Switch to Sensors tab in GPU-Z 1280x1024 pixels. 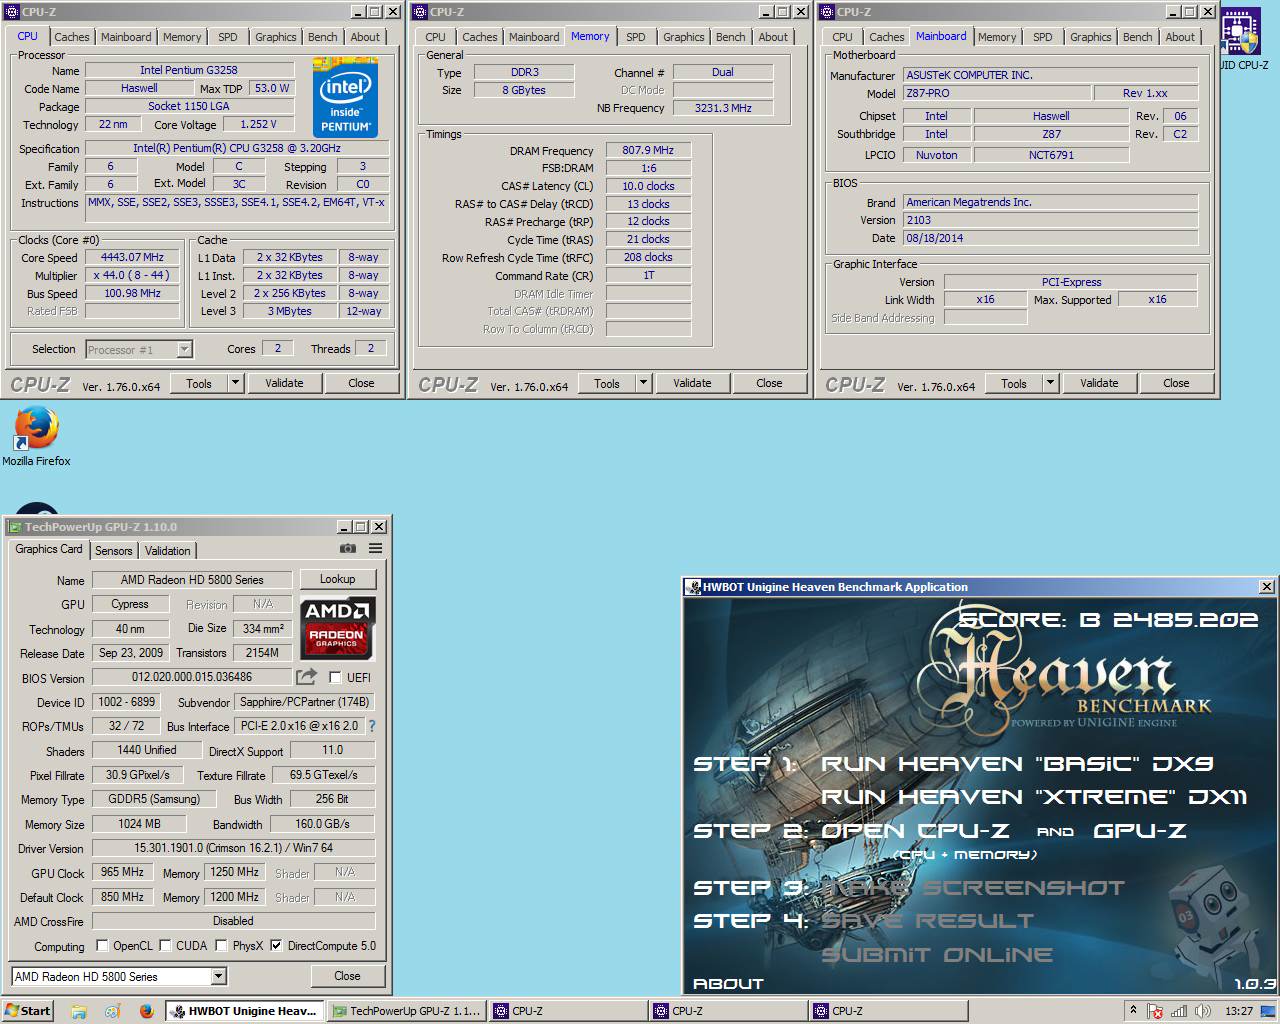pyautogui.click(x=113, y=551)
